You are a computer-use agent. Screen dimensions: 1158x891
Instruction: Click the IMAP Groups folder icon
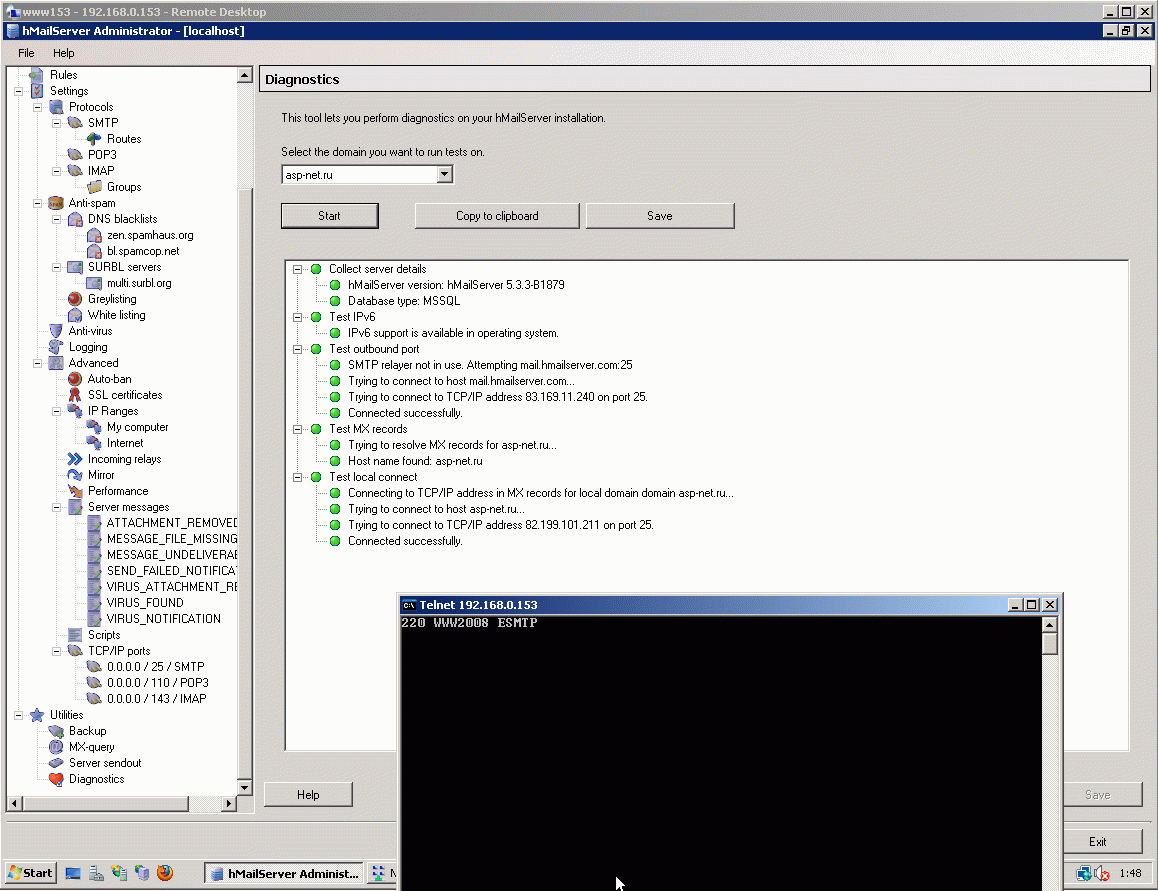[x=94, y=187]
